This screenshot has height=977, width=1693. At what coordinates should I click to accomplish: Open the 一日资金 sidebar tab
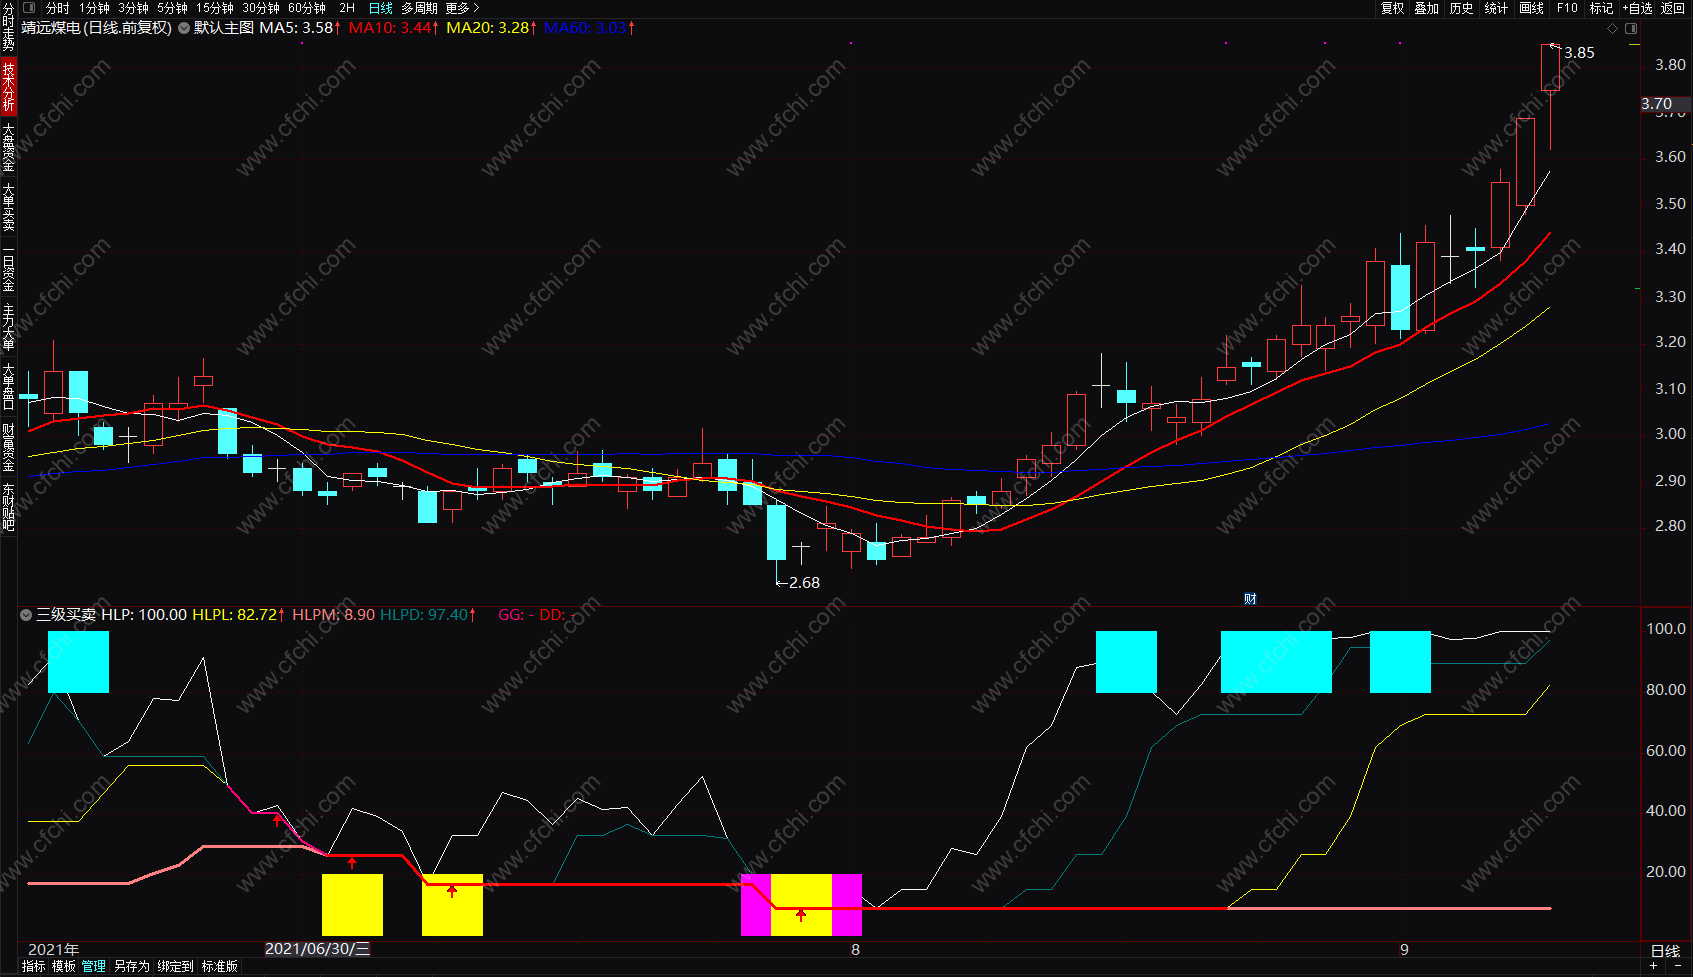tap(8, 268)
